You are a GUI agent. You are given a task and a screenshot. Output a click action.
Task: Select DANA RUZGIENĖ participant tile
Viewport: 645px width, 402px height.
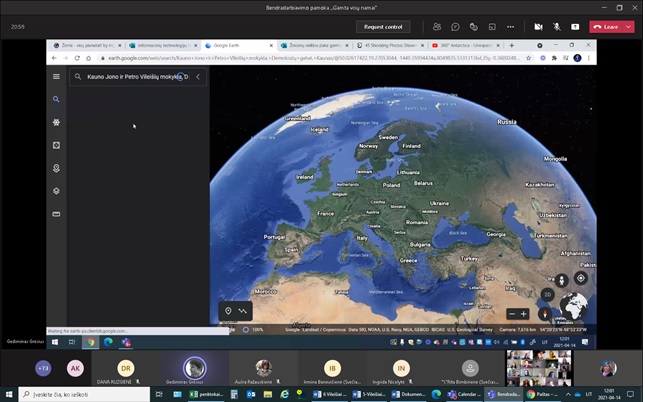pos(125,368)
